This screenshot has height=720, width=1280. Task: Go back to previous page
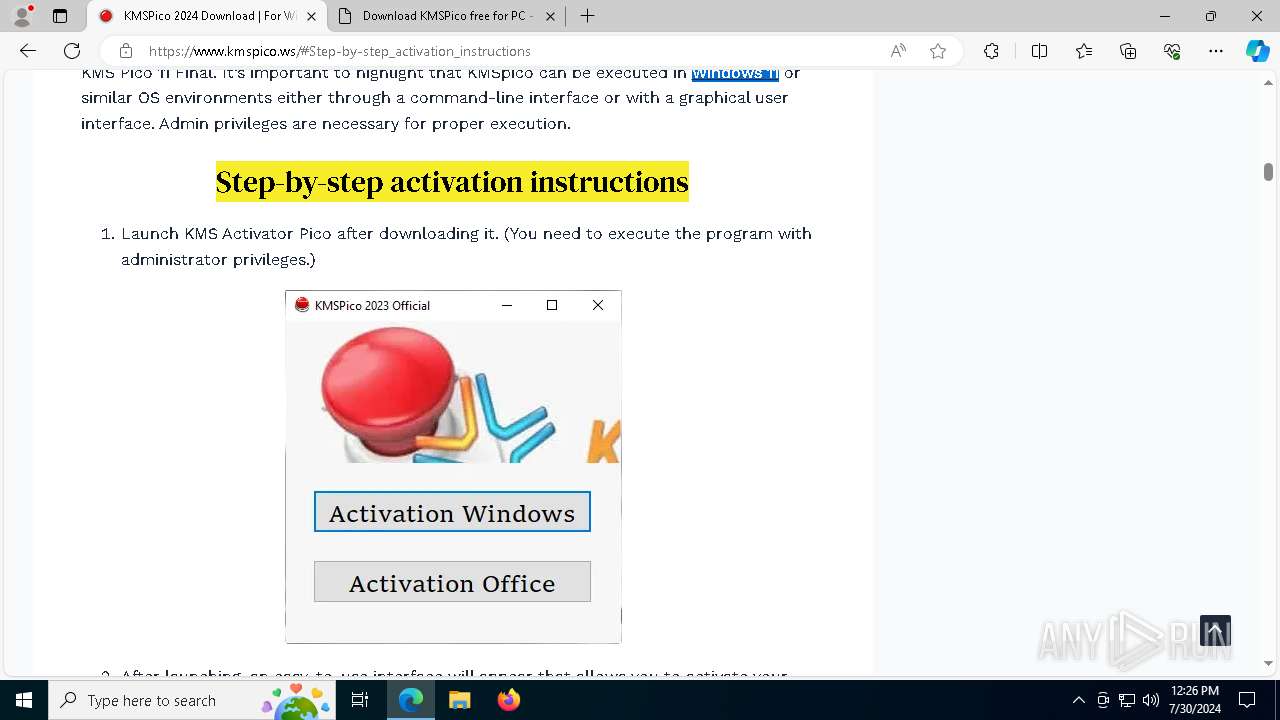point(28,51)
